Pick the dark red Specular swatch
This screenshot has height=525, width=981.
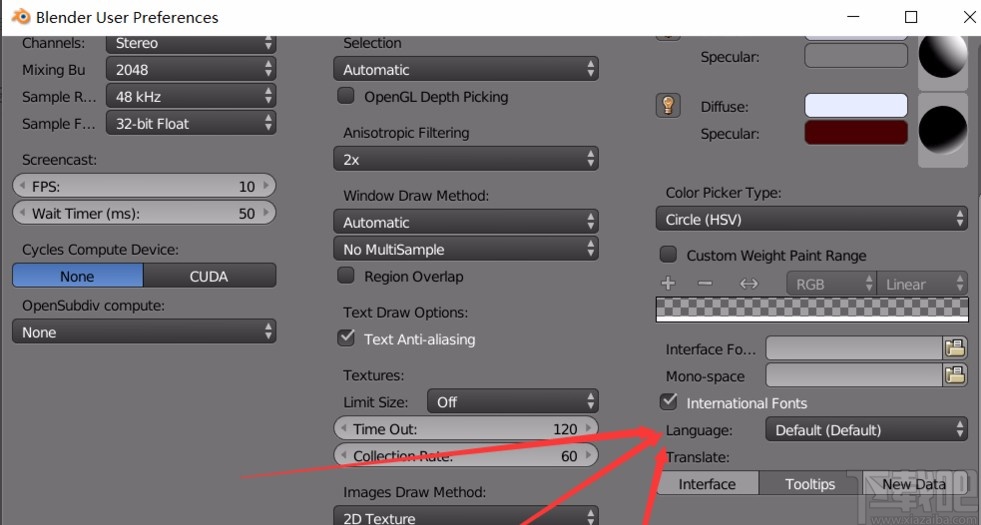pyautogui.click(x=856, y=133)
